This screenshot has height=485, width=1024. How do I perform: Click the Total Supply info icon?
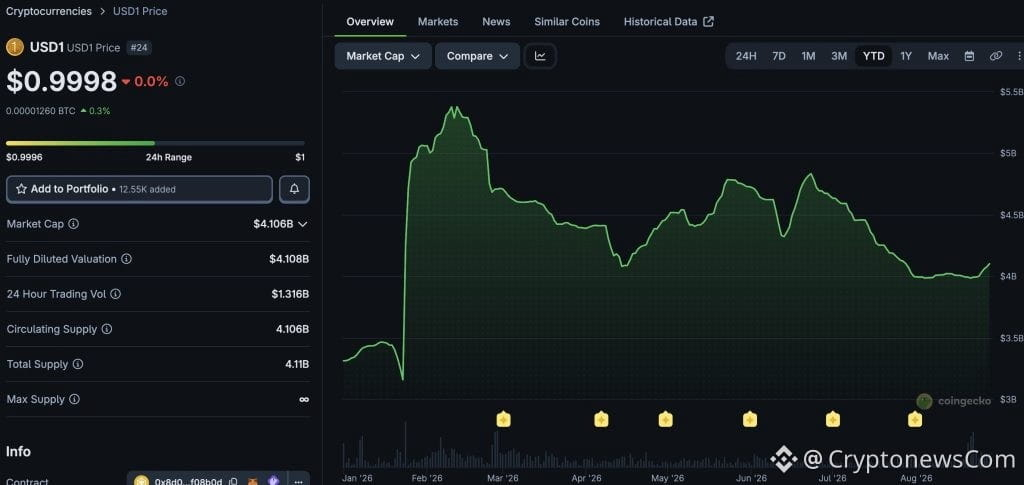tap(78, 364)
